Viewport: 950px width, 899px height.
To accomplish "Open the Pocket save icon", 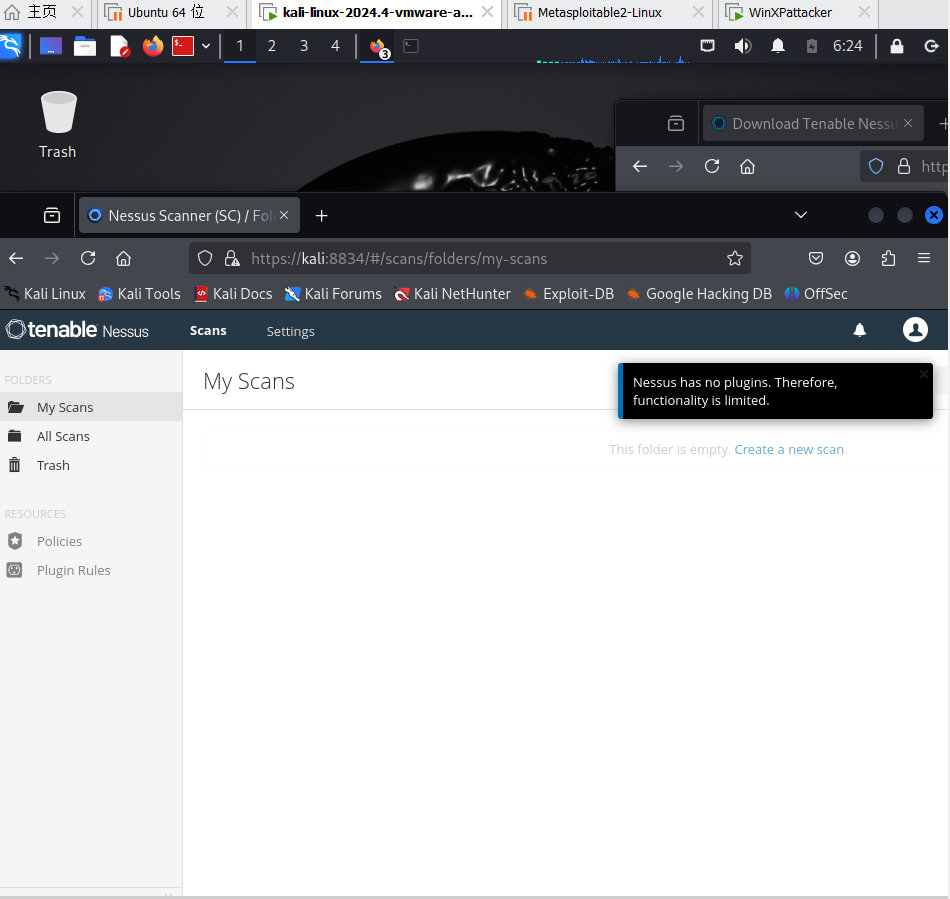I will tap(816, 259).
